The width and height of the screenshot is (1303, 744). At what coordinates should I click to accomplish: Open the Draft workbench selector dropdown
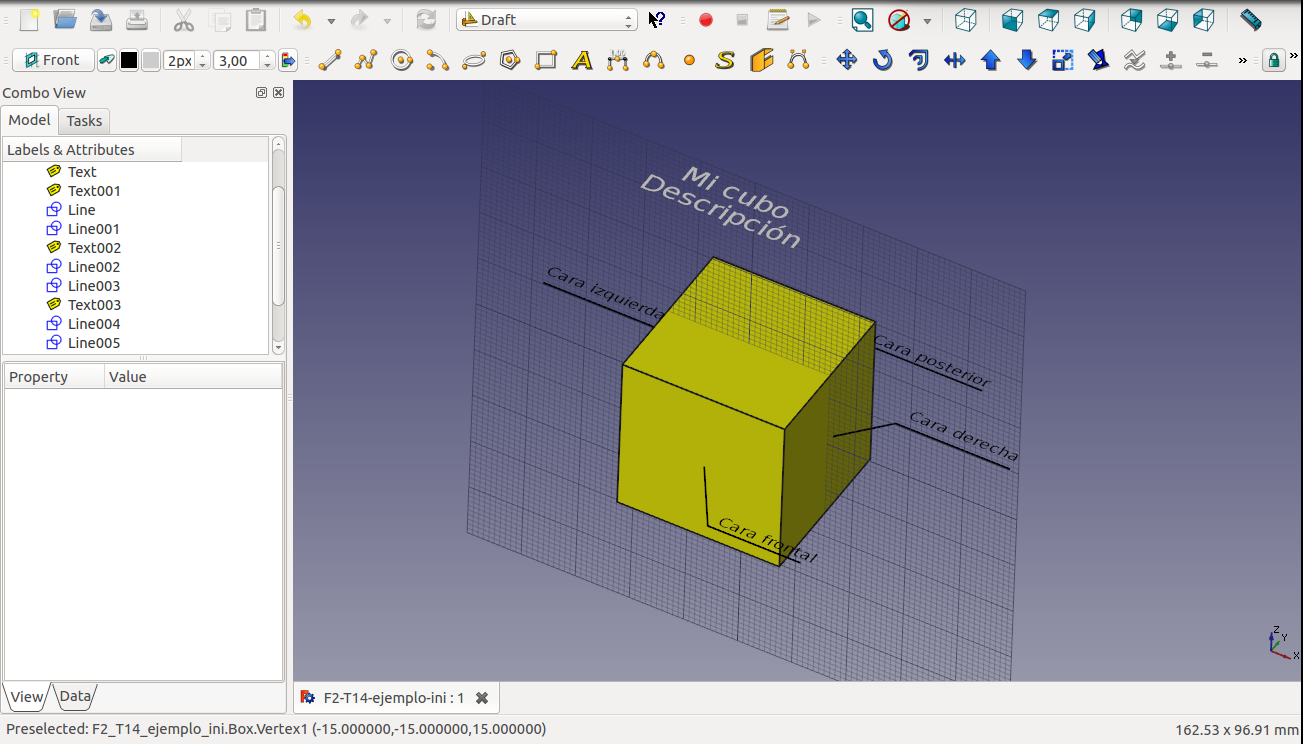click(546, 20)
